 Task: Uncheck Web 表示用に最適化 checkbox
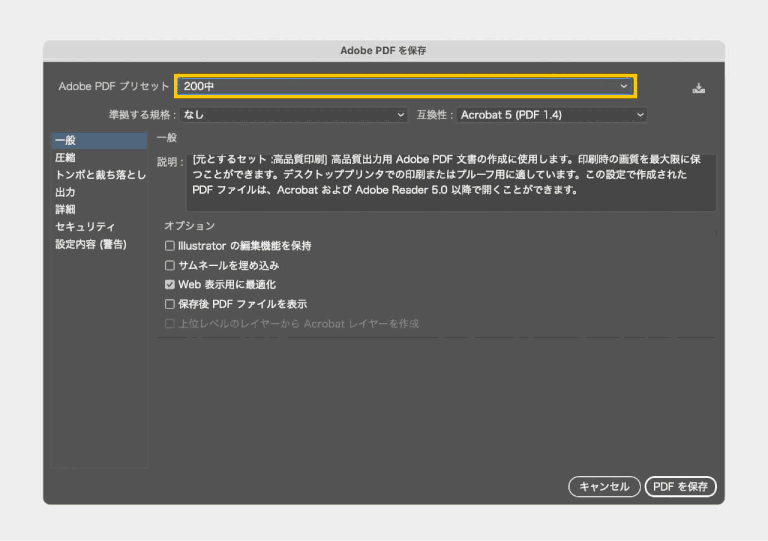(x=170, y=285)
